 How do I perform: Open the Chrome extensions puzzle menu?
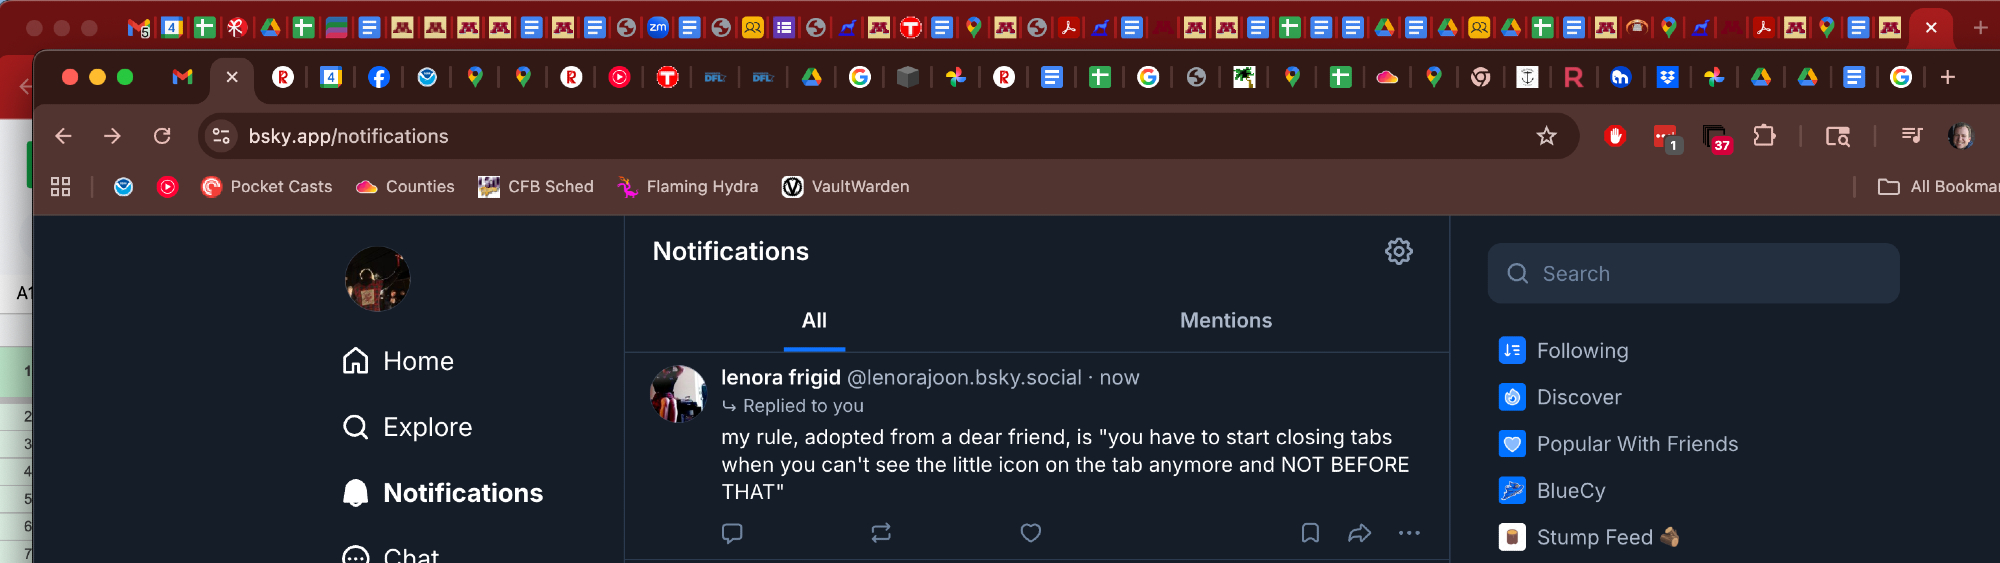click(1764, 136)
